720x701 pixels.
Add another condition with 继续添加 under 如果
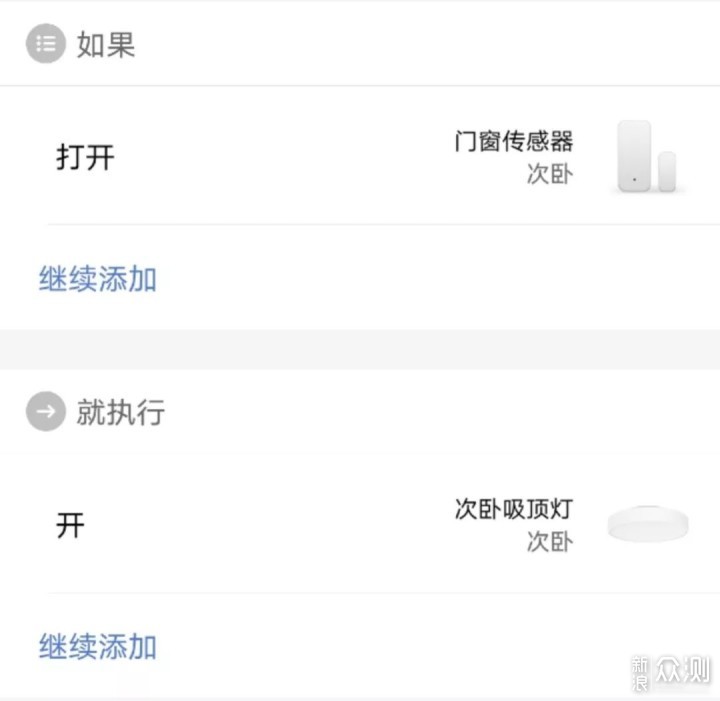(x=98, y=279)
